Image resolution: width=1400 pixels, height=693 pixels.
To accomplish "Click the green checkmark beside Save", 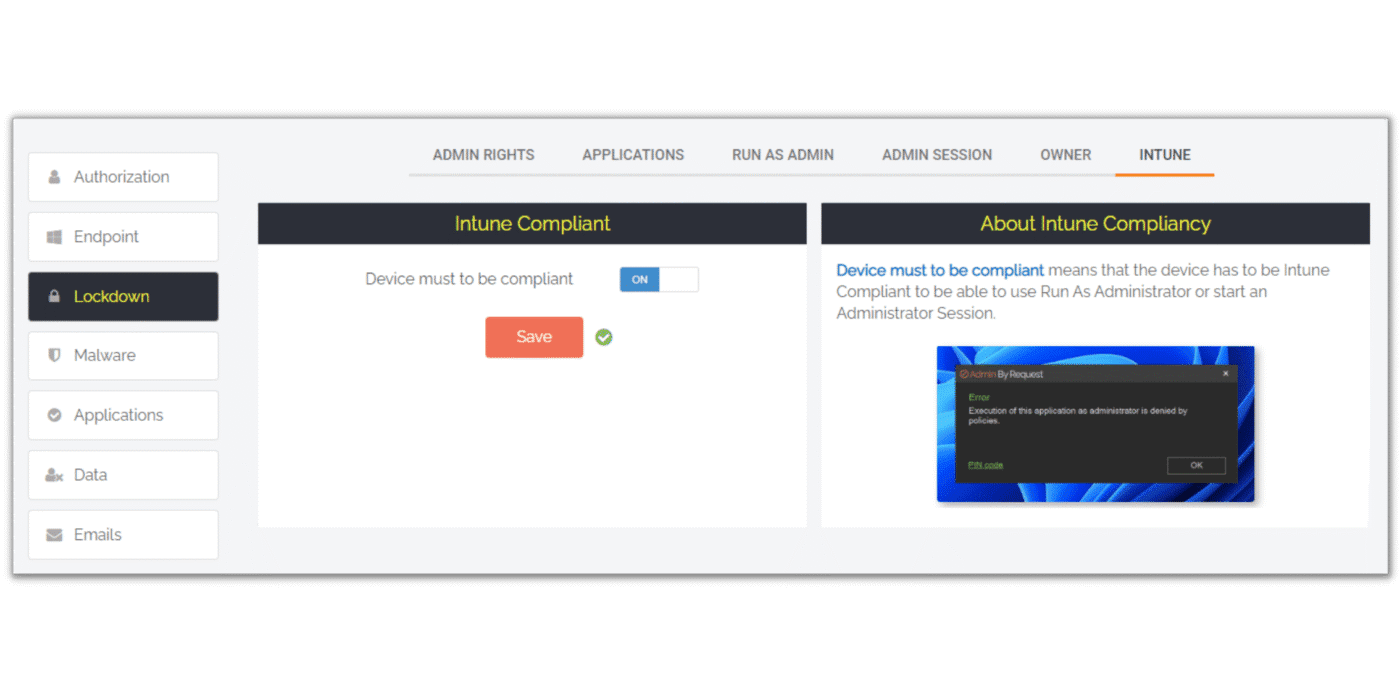I will [604, 337].
